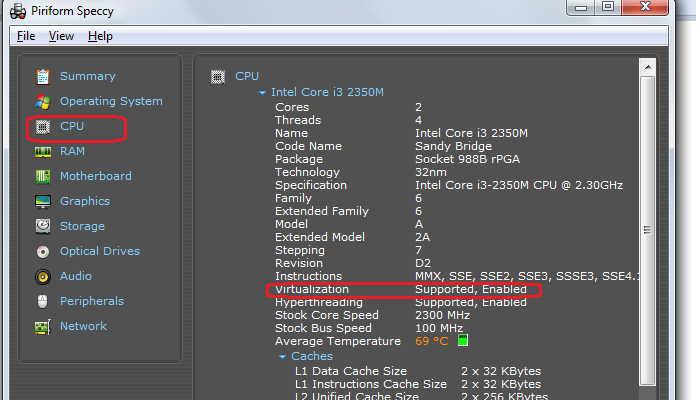
Task: Click the Peripherals mouse icon
Action: [42, 302]
